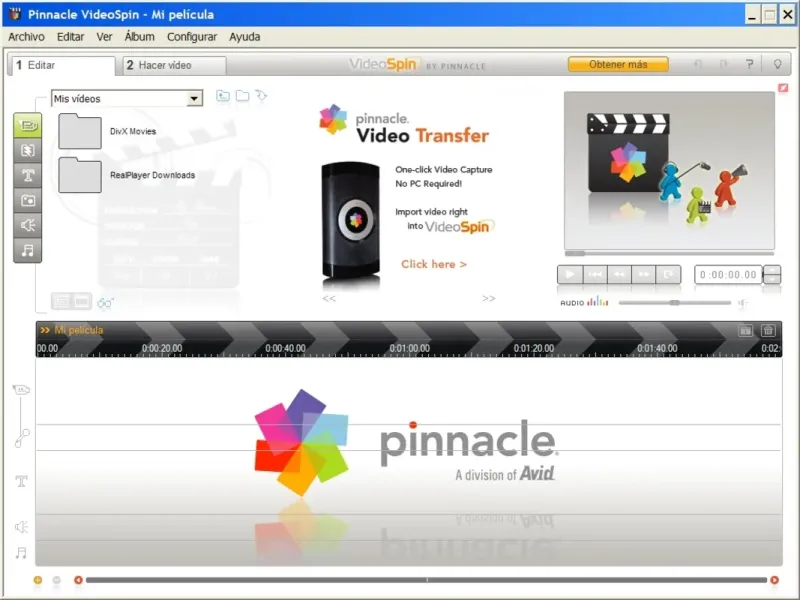Show next ad with >> arrows
This screenshot has height=600, width=800.
coord(489,298)
